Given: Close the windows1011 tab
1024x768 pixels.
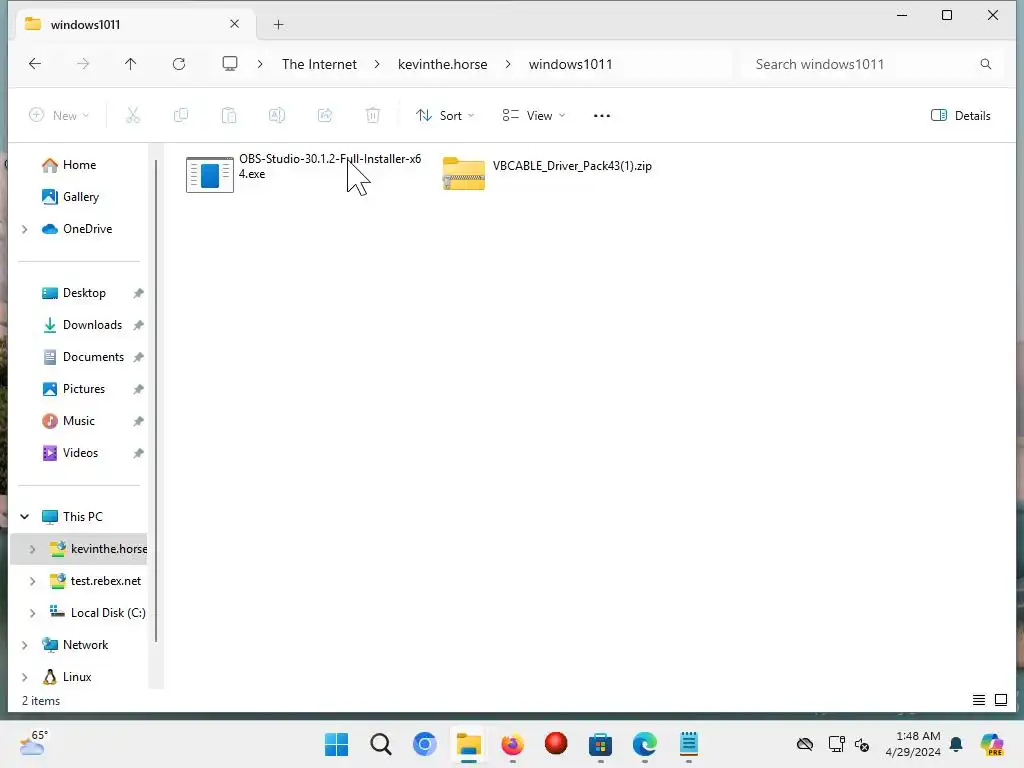Looking at the screenshot, I should click(234, 24).
